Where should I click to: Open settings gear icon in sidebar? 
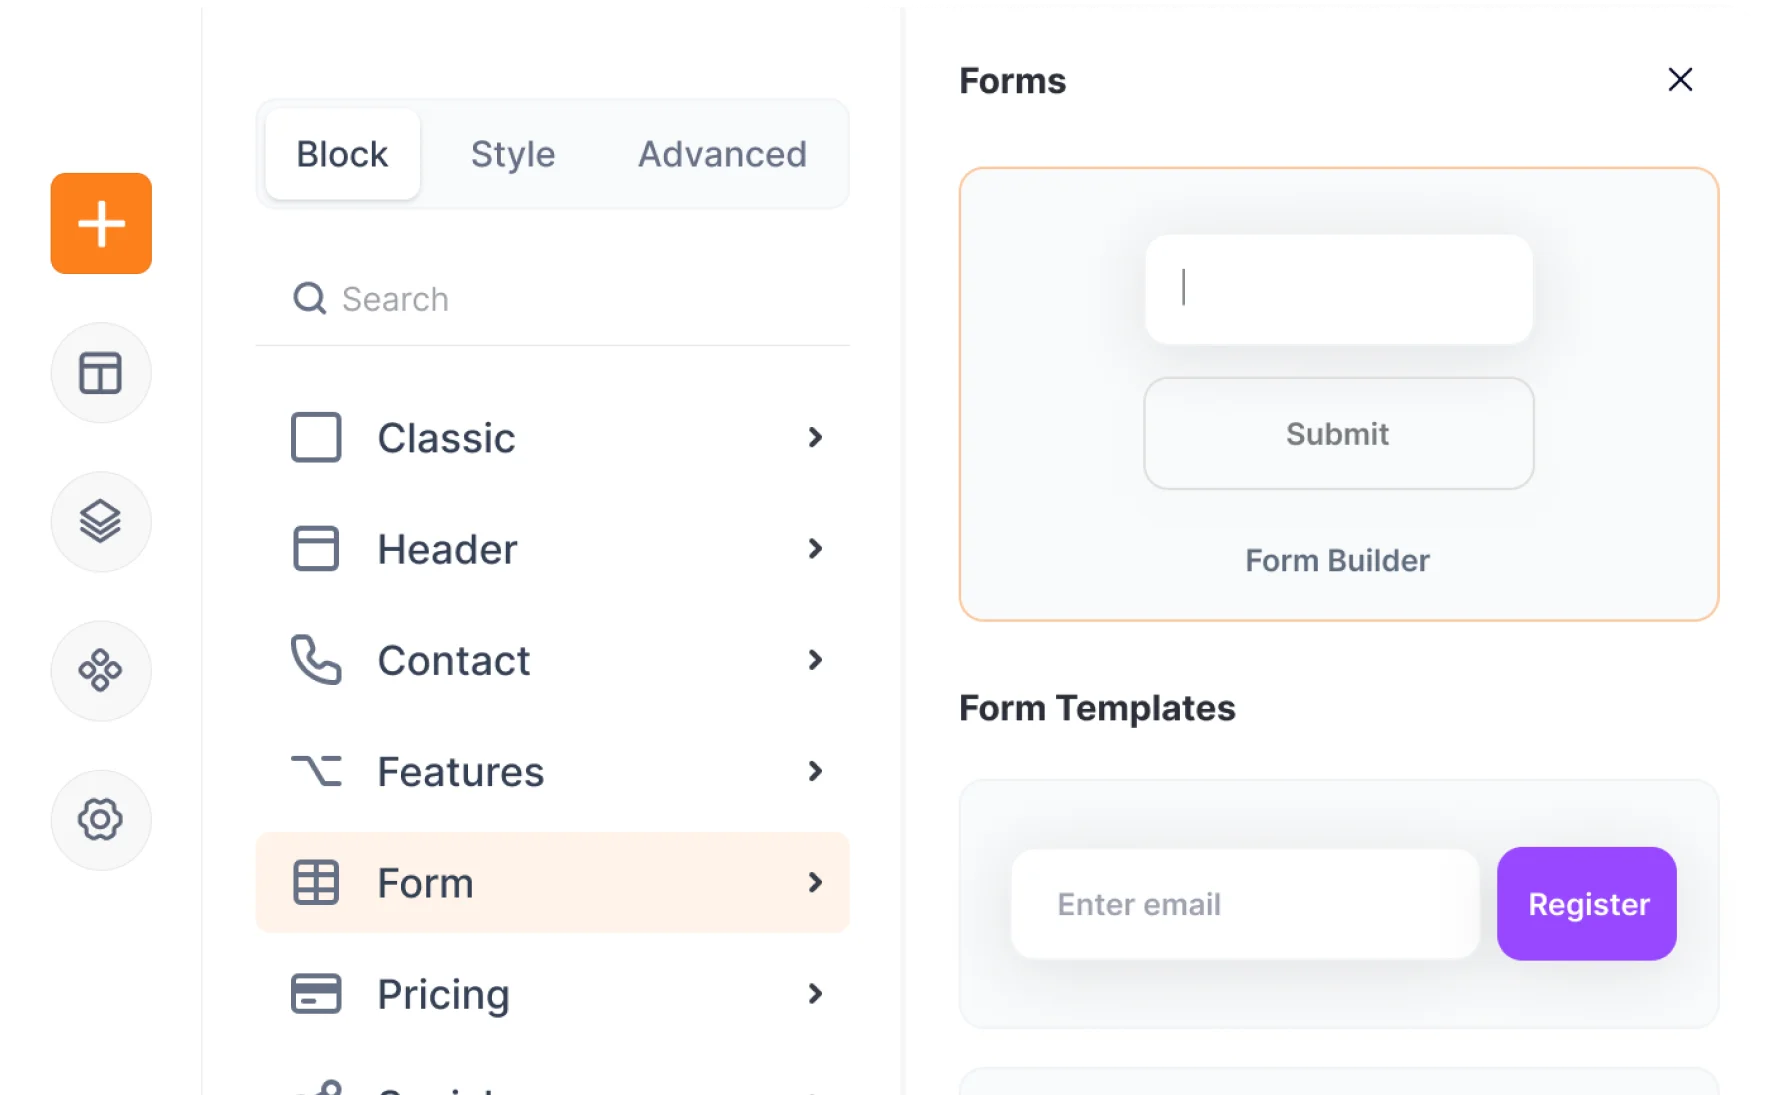click(101, 820)
